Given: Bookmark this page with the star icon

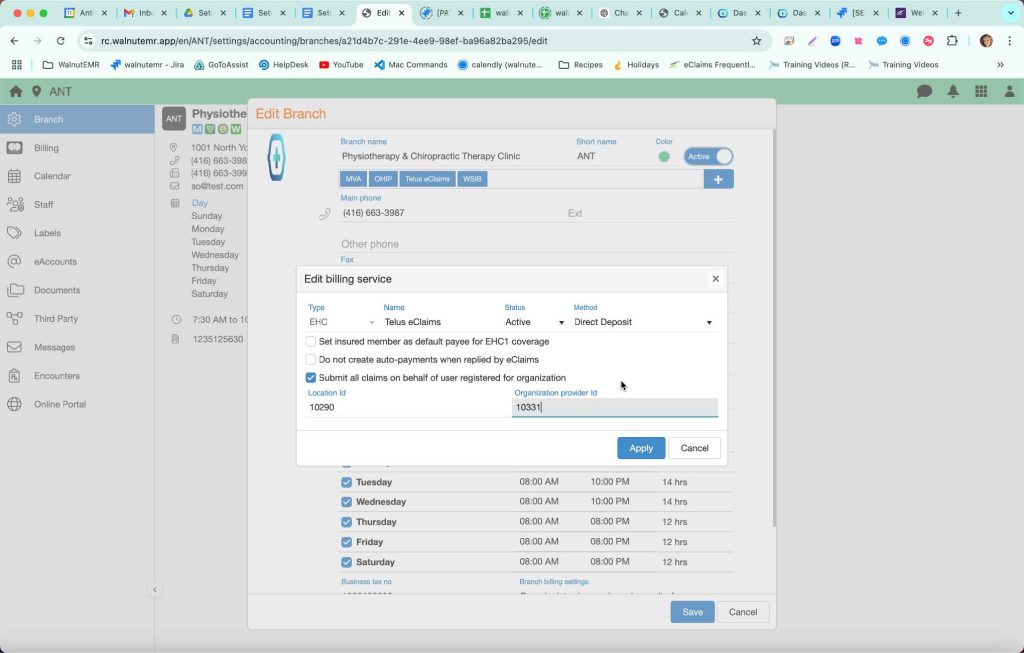Looking at the screenshot, I should point(756,41).
